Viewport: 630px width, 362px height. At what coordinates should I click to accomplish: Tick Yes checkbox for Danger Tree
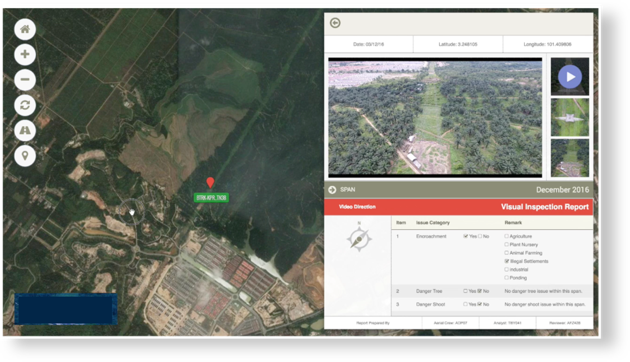click(466, 291)
